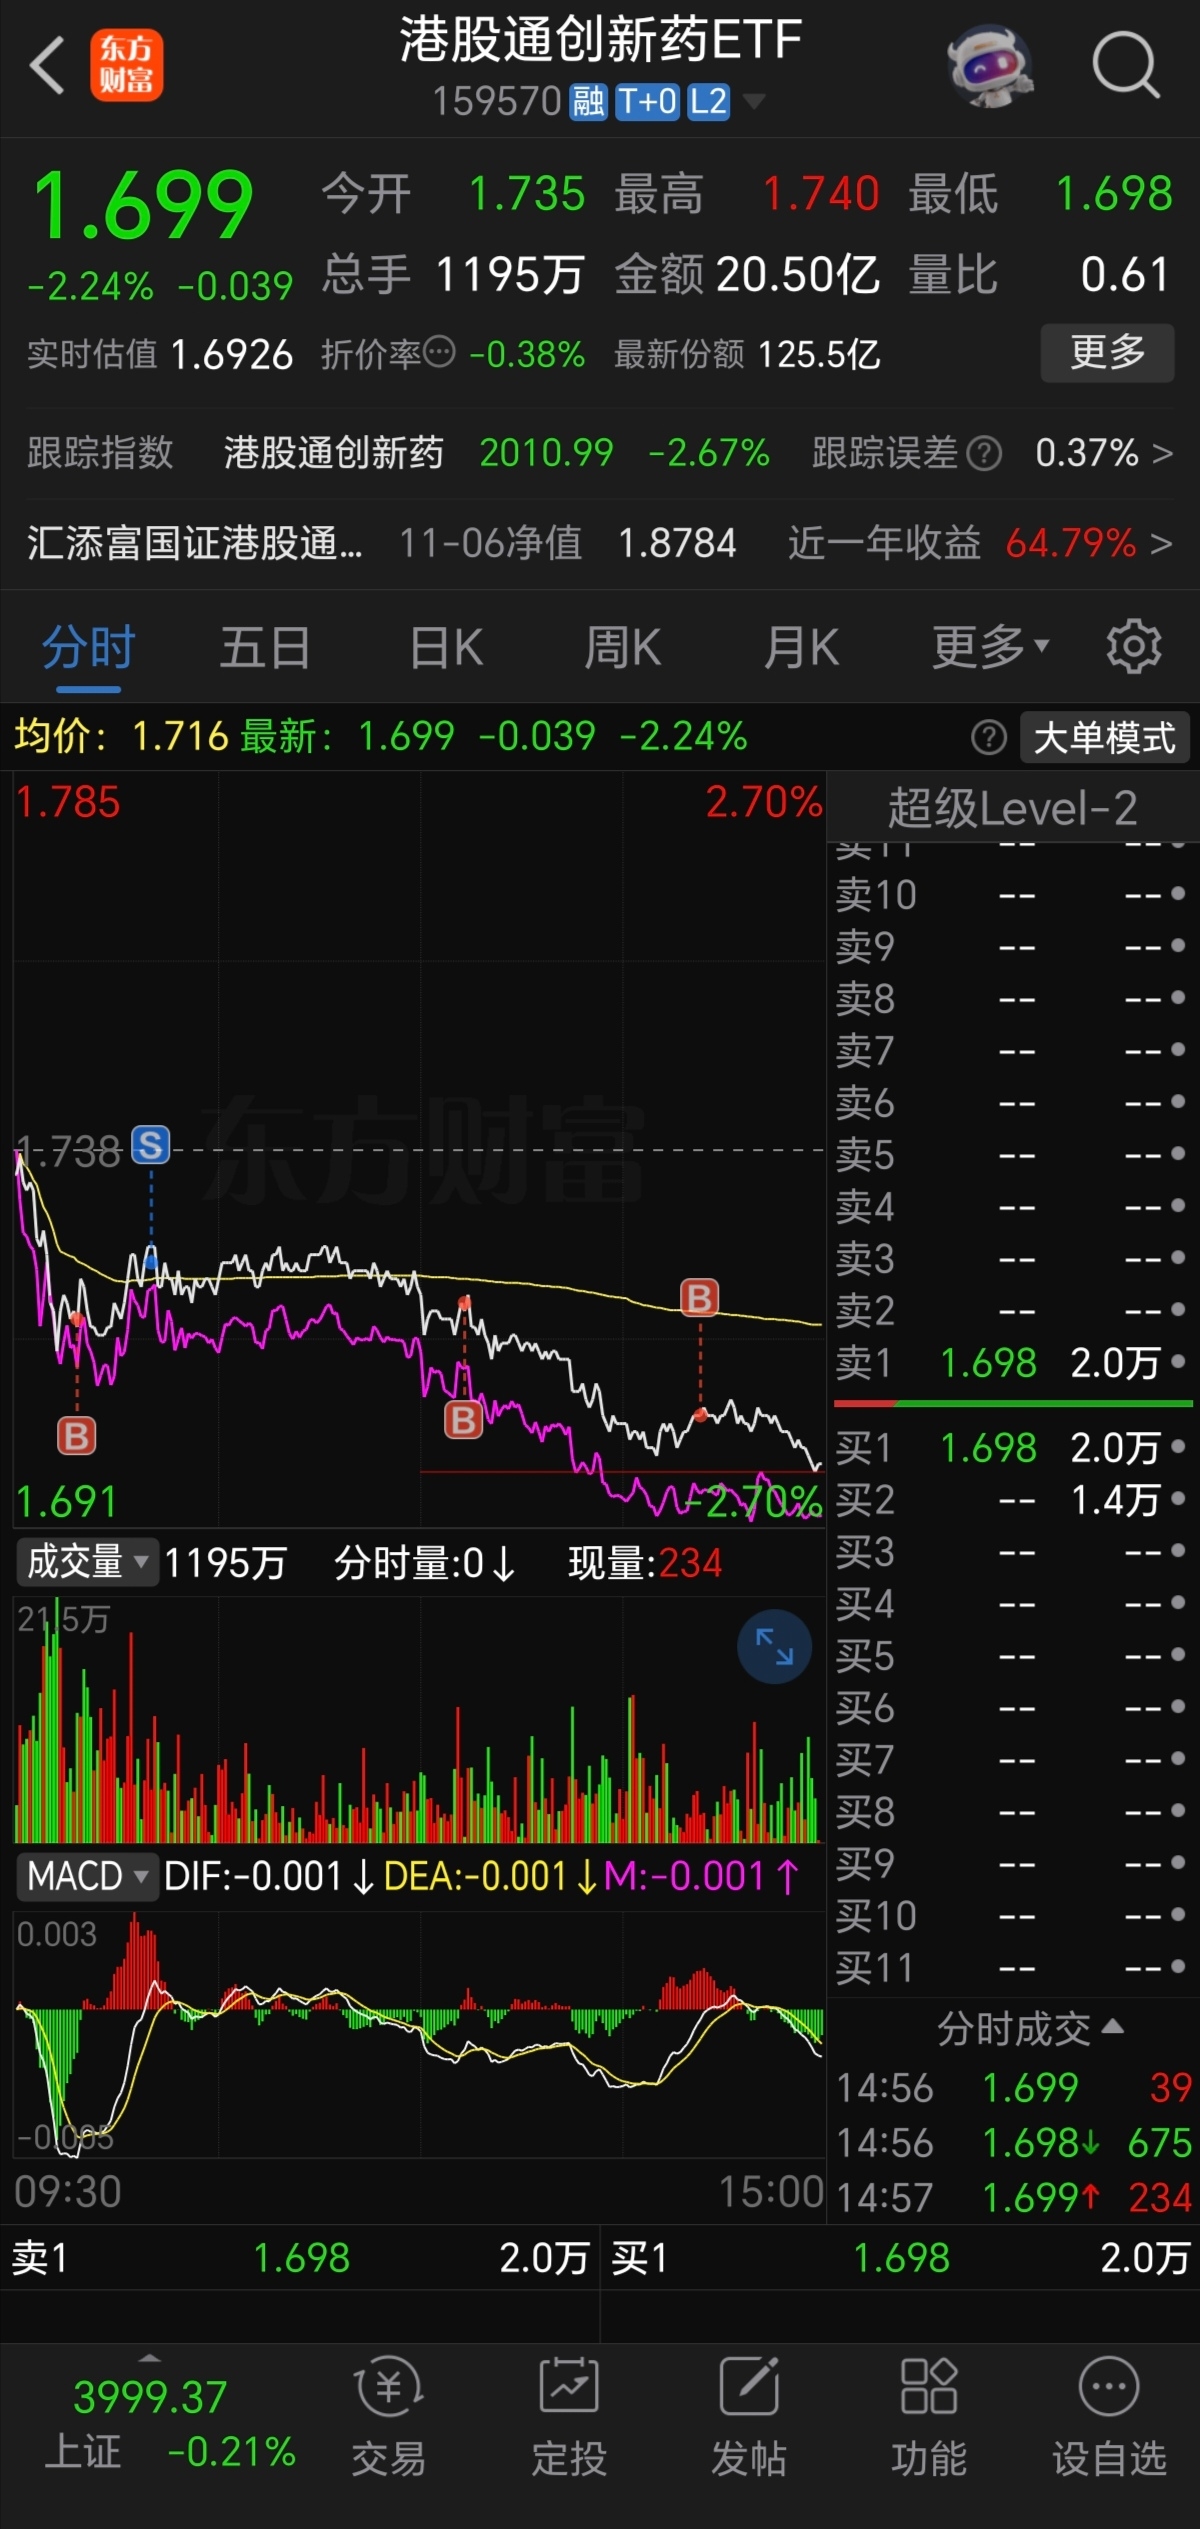Image resolution: width=1200 pixels, height=2529 pixels.
Task: Tap the T+0 badge
Action: (647, 101)
